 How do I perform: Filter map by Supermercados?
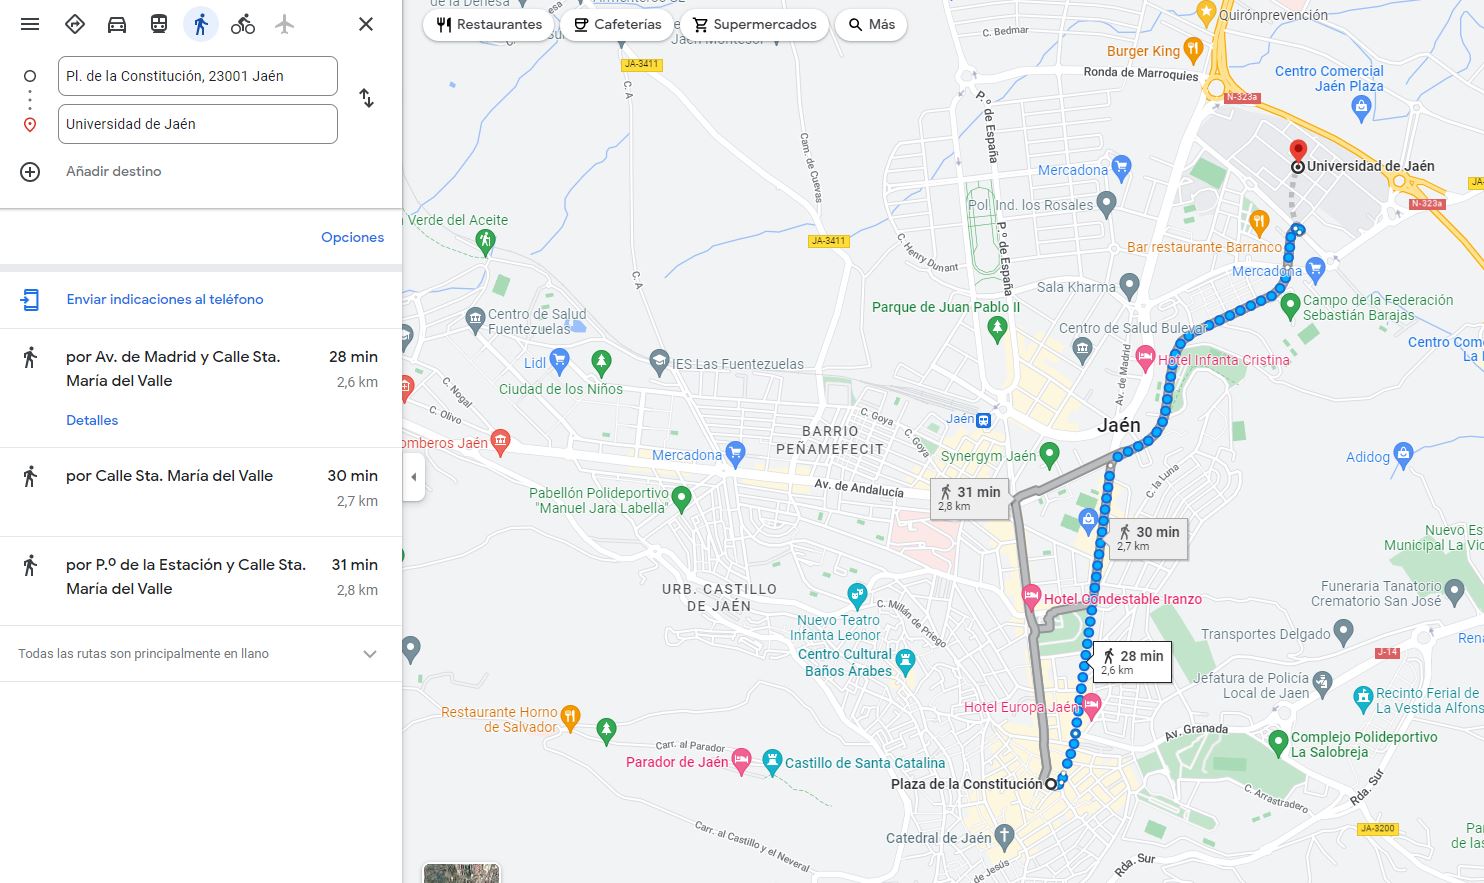755,24
